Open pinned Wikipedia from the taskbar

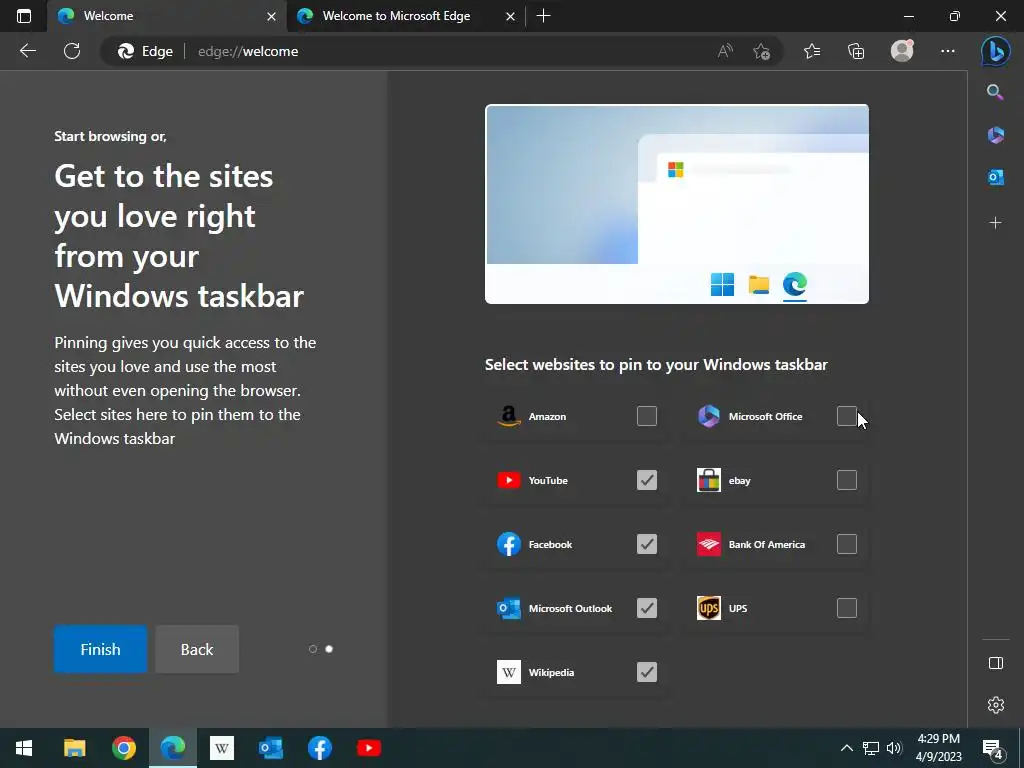(x=221, y=748)
